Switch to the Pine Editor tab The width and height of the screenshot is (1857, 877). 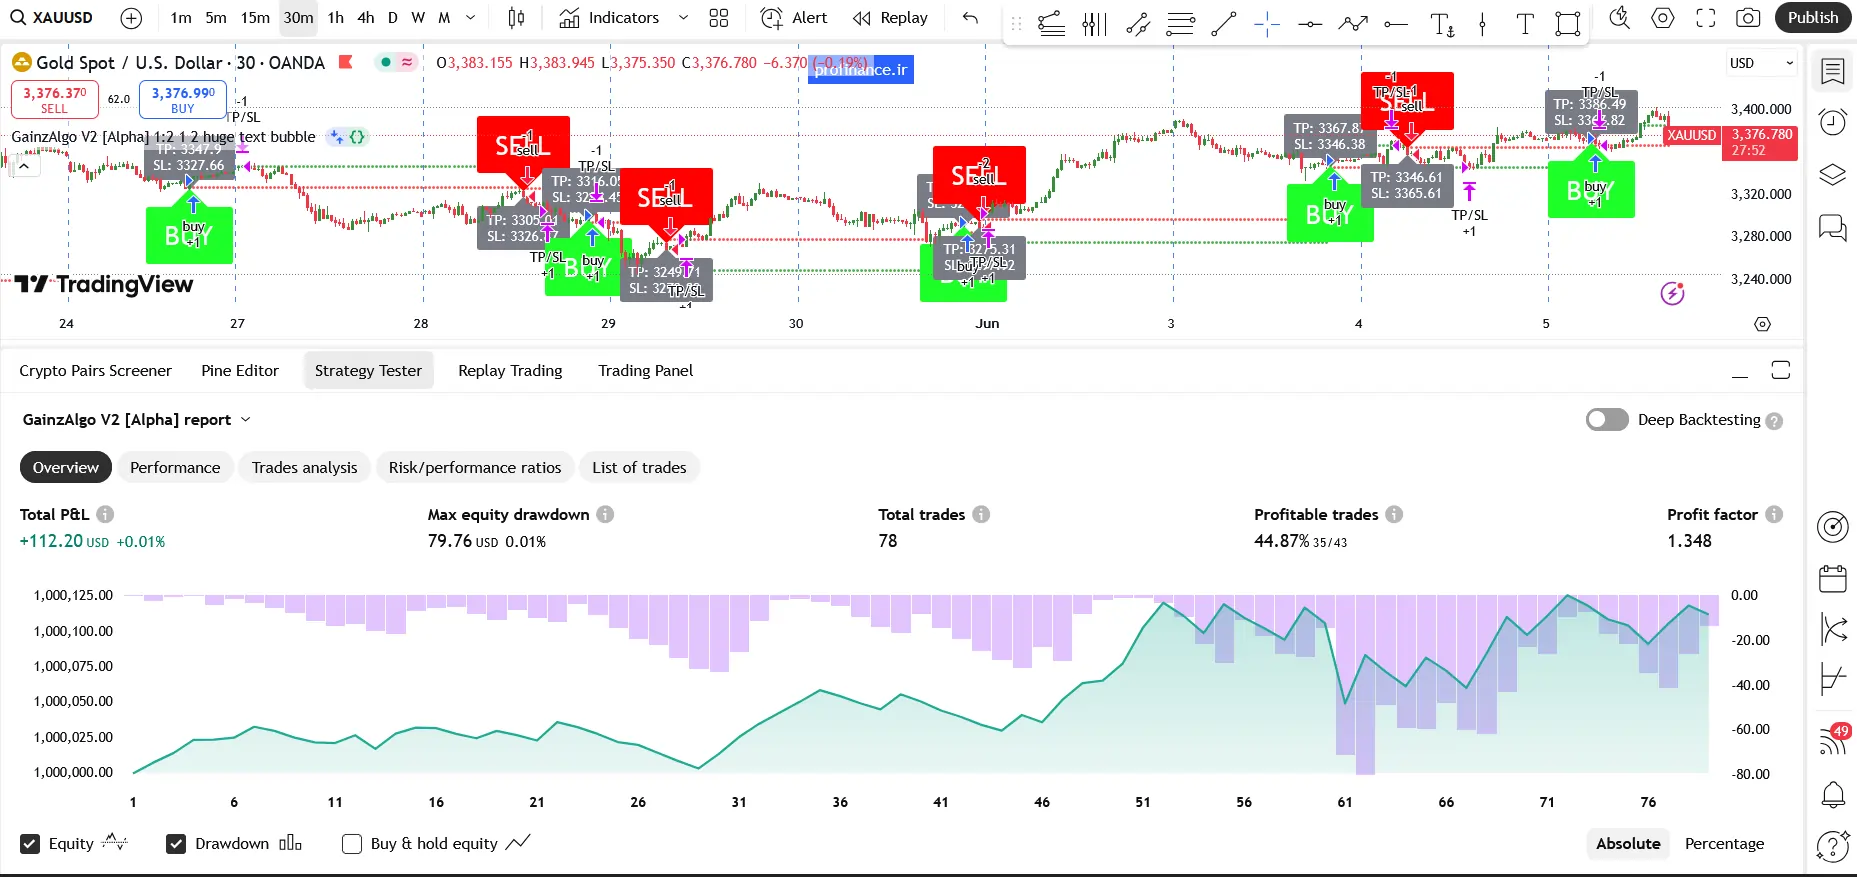(240, 371)
